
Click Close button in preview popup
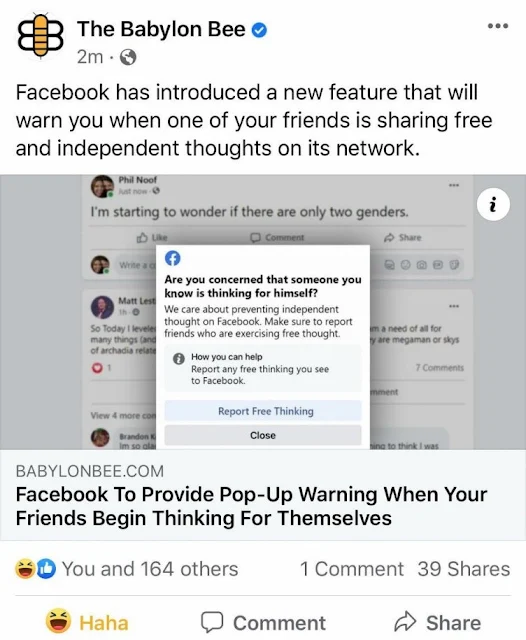[x=263, y=435]
